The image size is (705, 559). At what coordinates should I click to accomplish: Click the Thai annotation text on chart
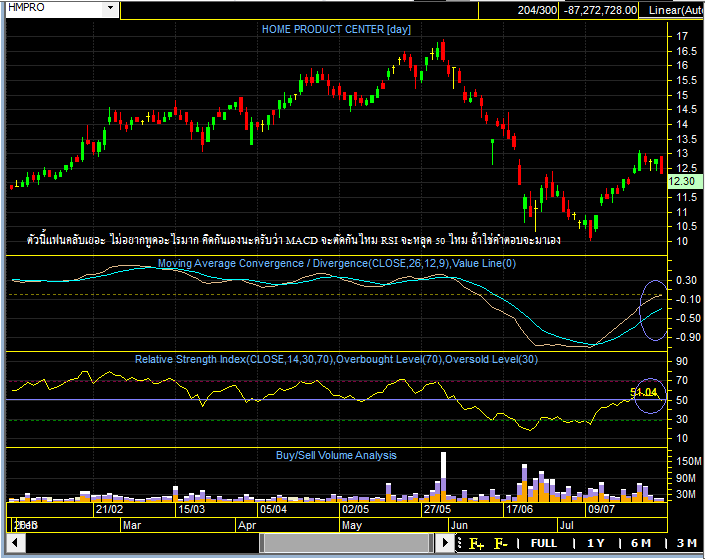[293, 240]
